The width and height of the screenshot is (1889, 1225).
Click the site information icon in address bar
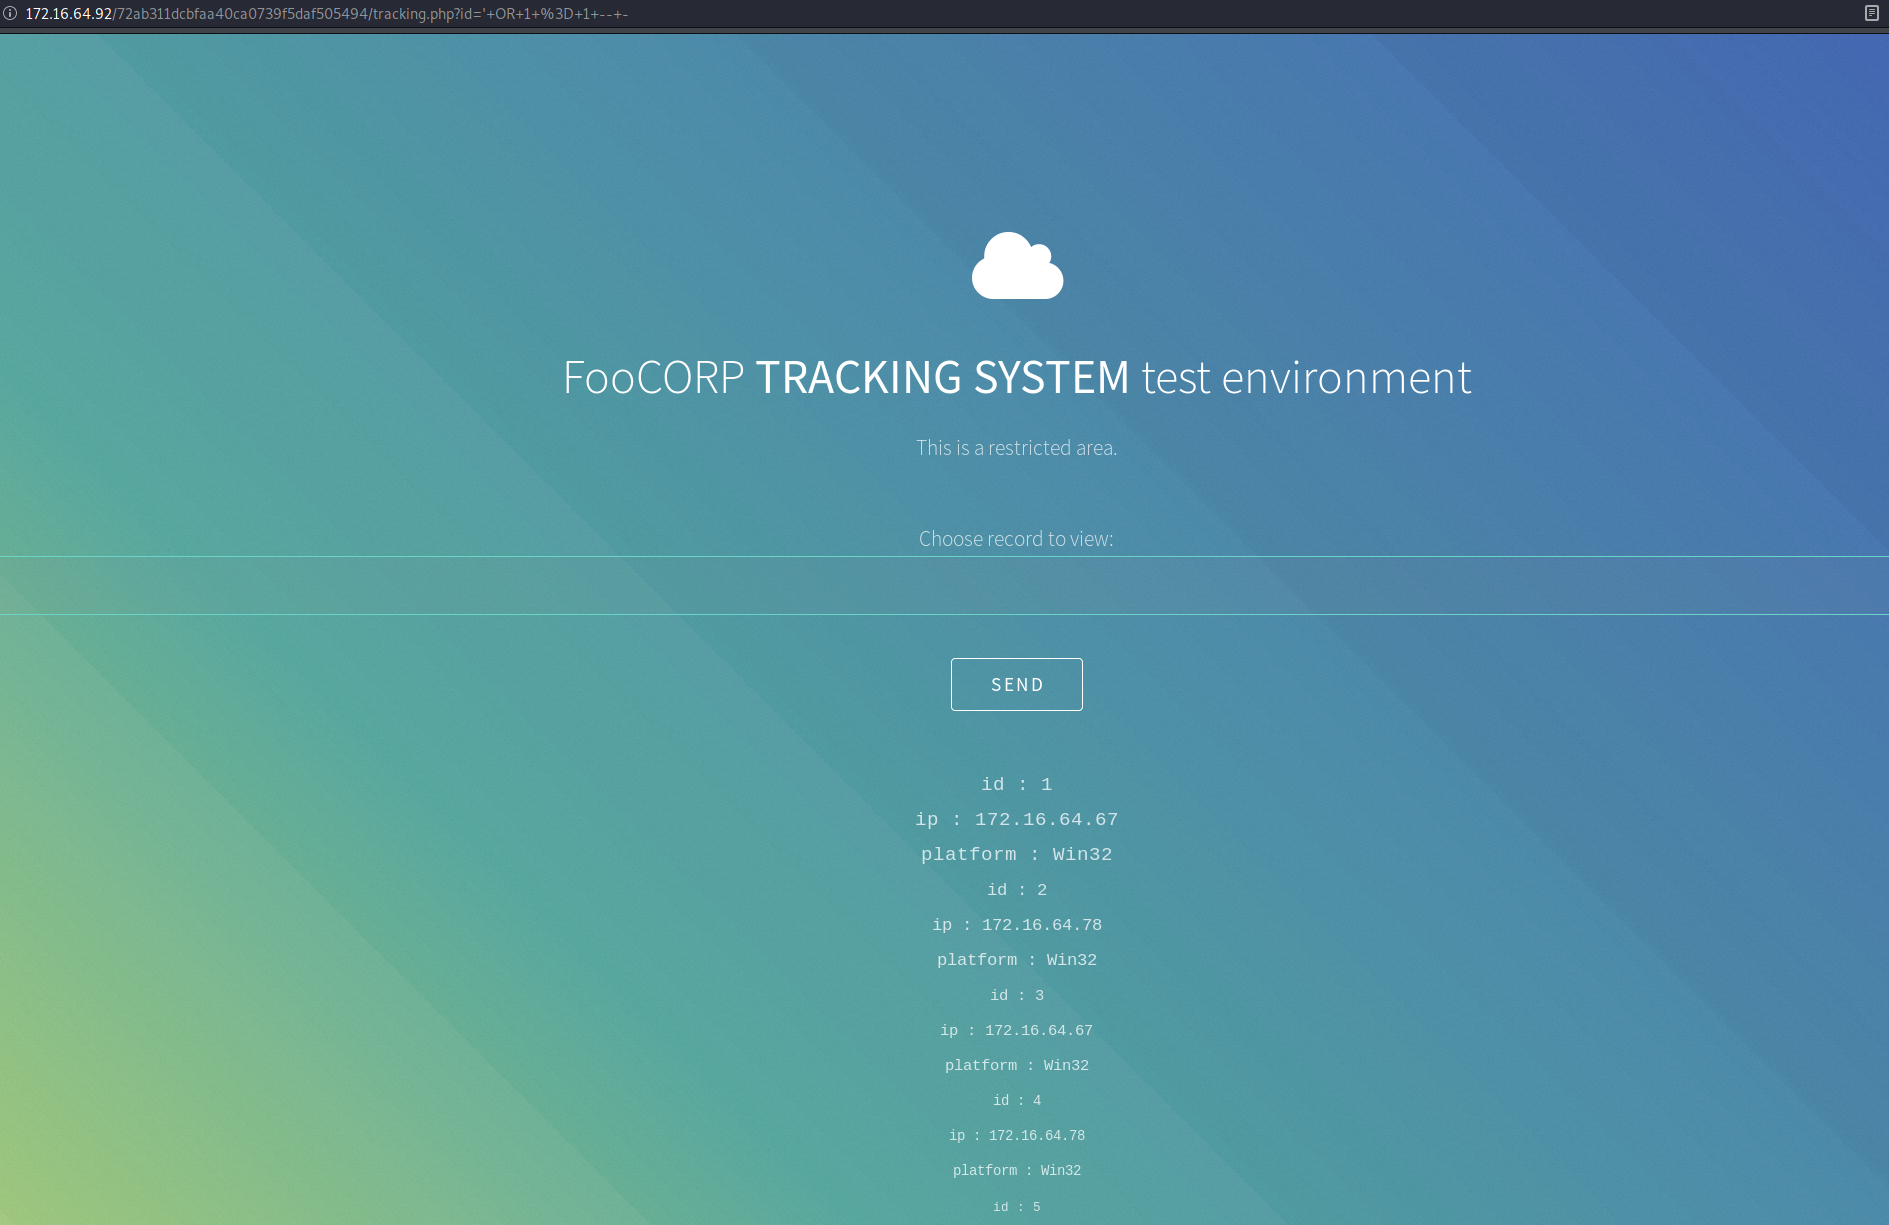click(x=10, y=13)
